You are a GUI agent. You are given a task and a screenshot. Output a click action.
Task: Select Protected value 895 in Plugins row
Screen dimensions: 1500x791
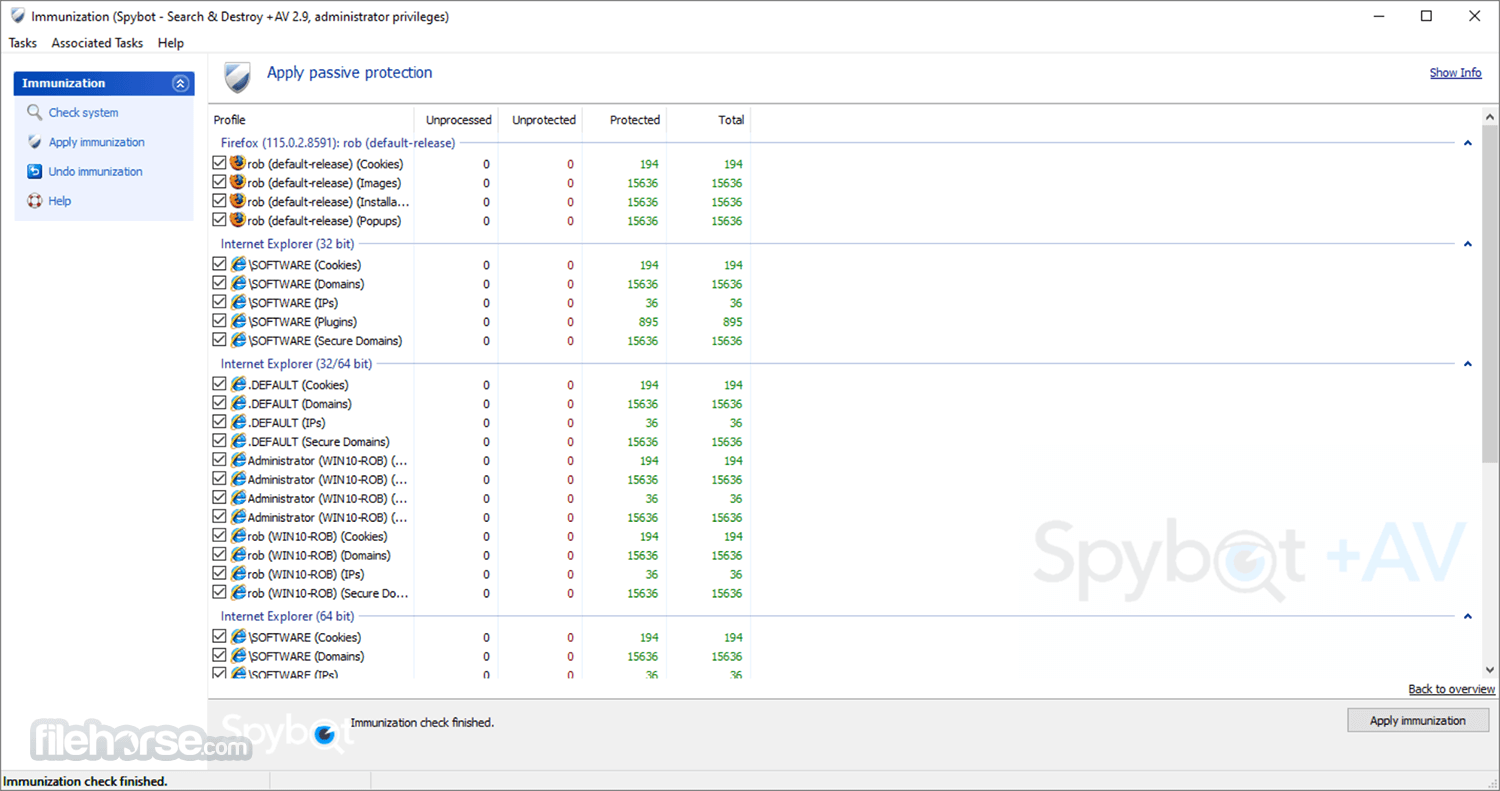click(648, 322)
